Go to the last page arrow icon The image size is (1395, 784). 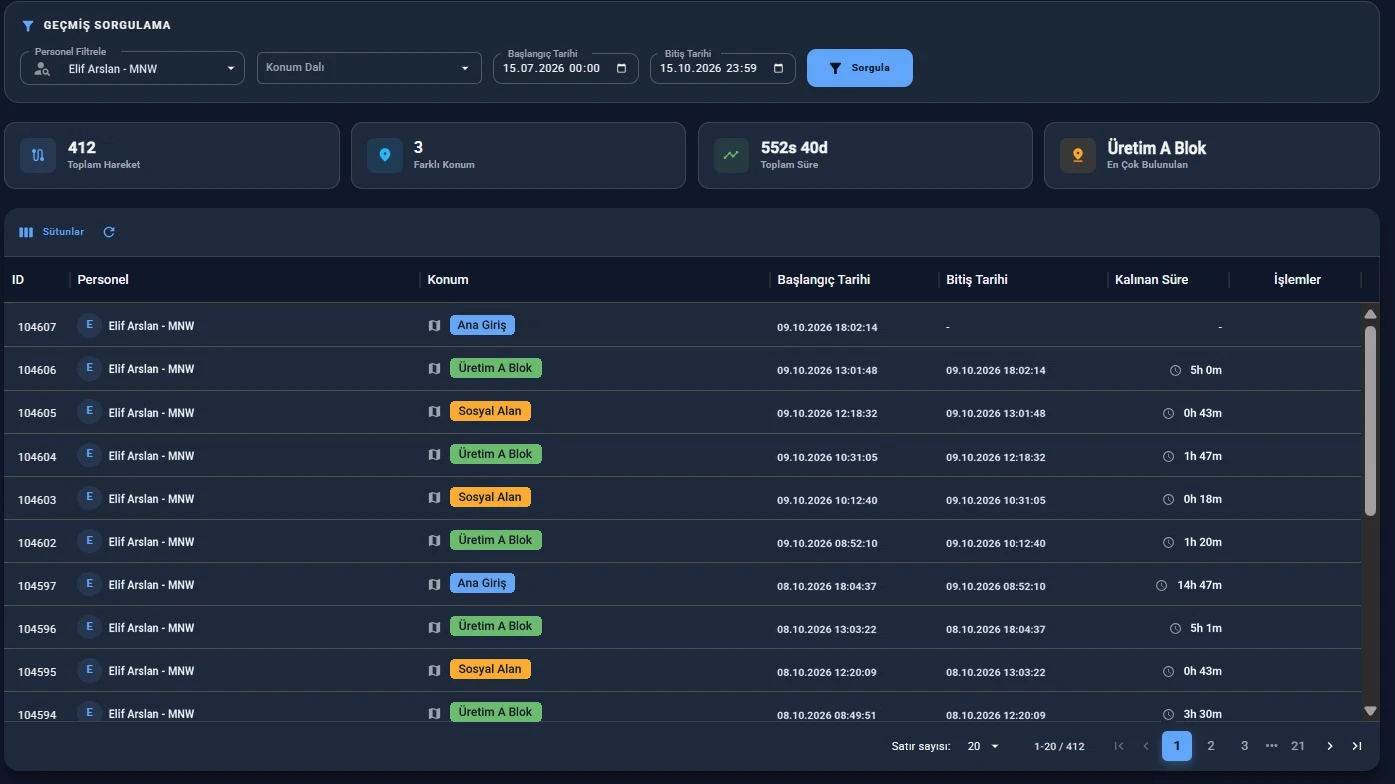(x=1357, y=746)
